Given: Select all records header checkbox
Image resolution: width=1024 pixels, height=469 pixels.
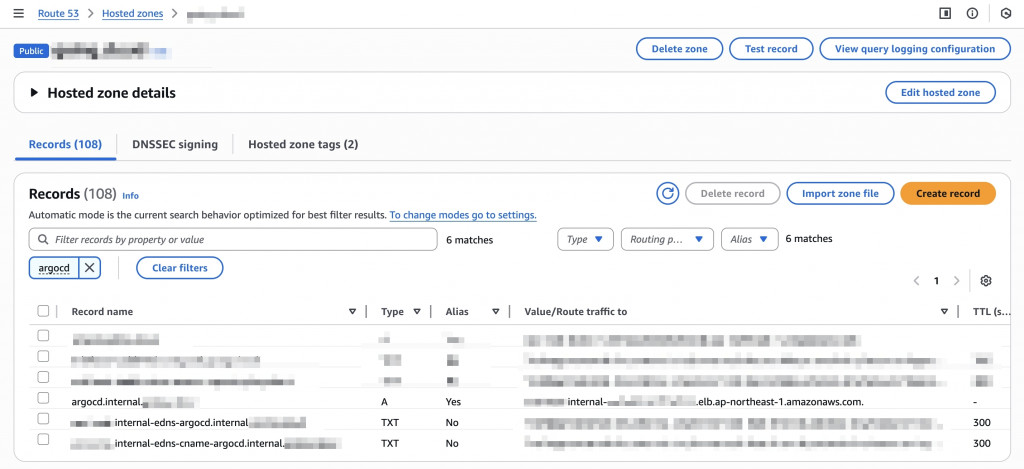Looking at the screenshot, I should (43, 311).
